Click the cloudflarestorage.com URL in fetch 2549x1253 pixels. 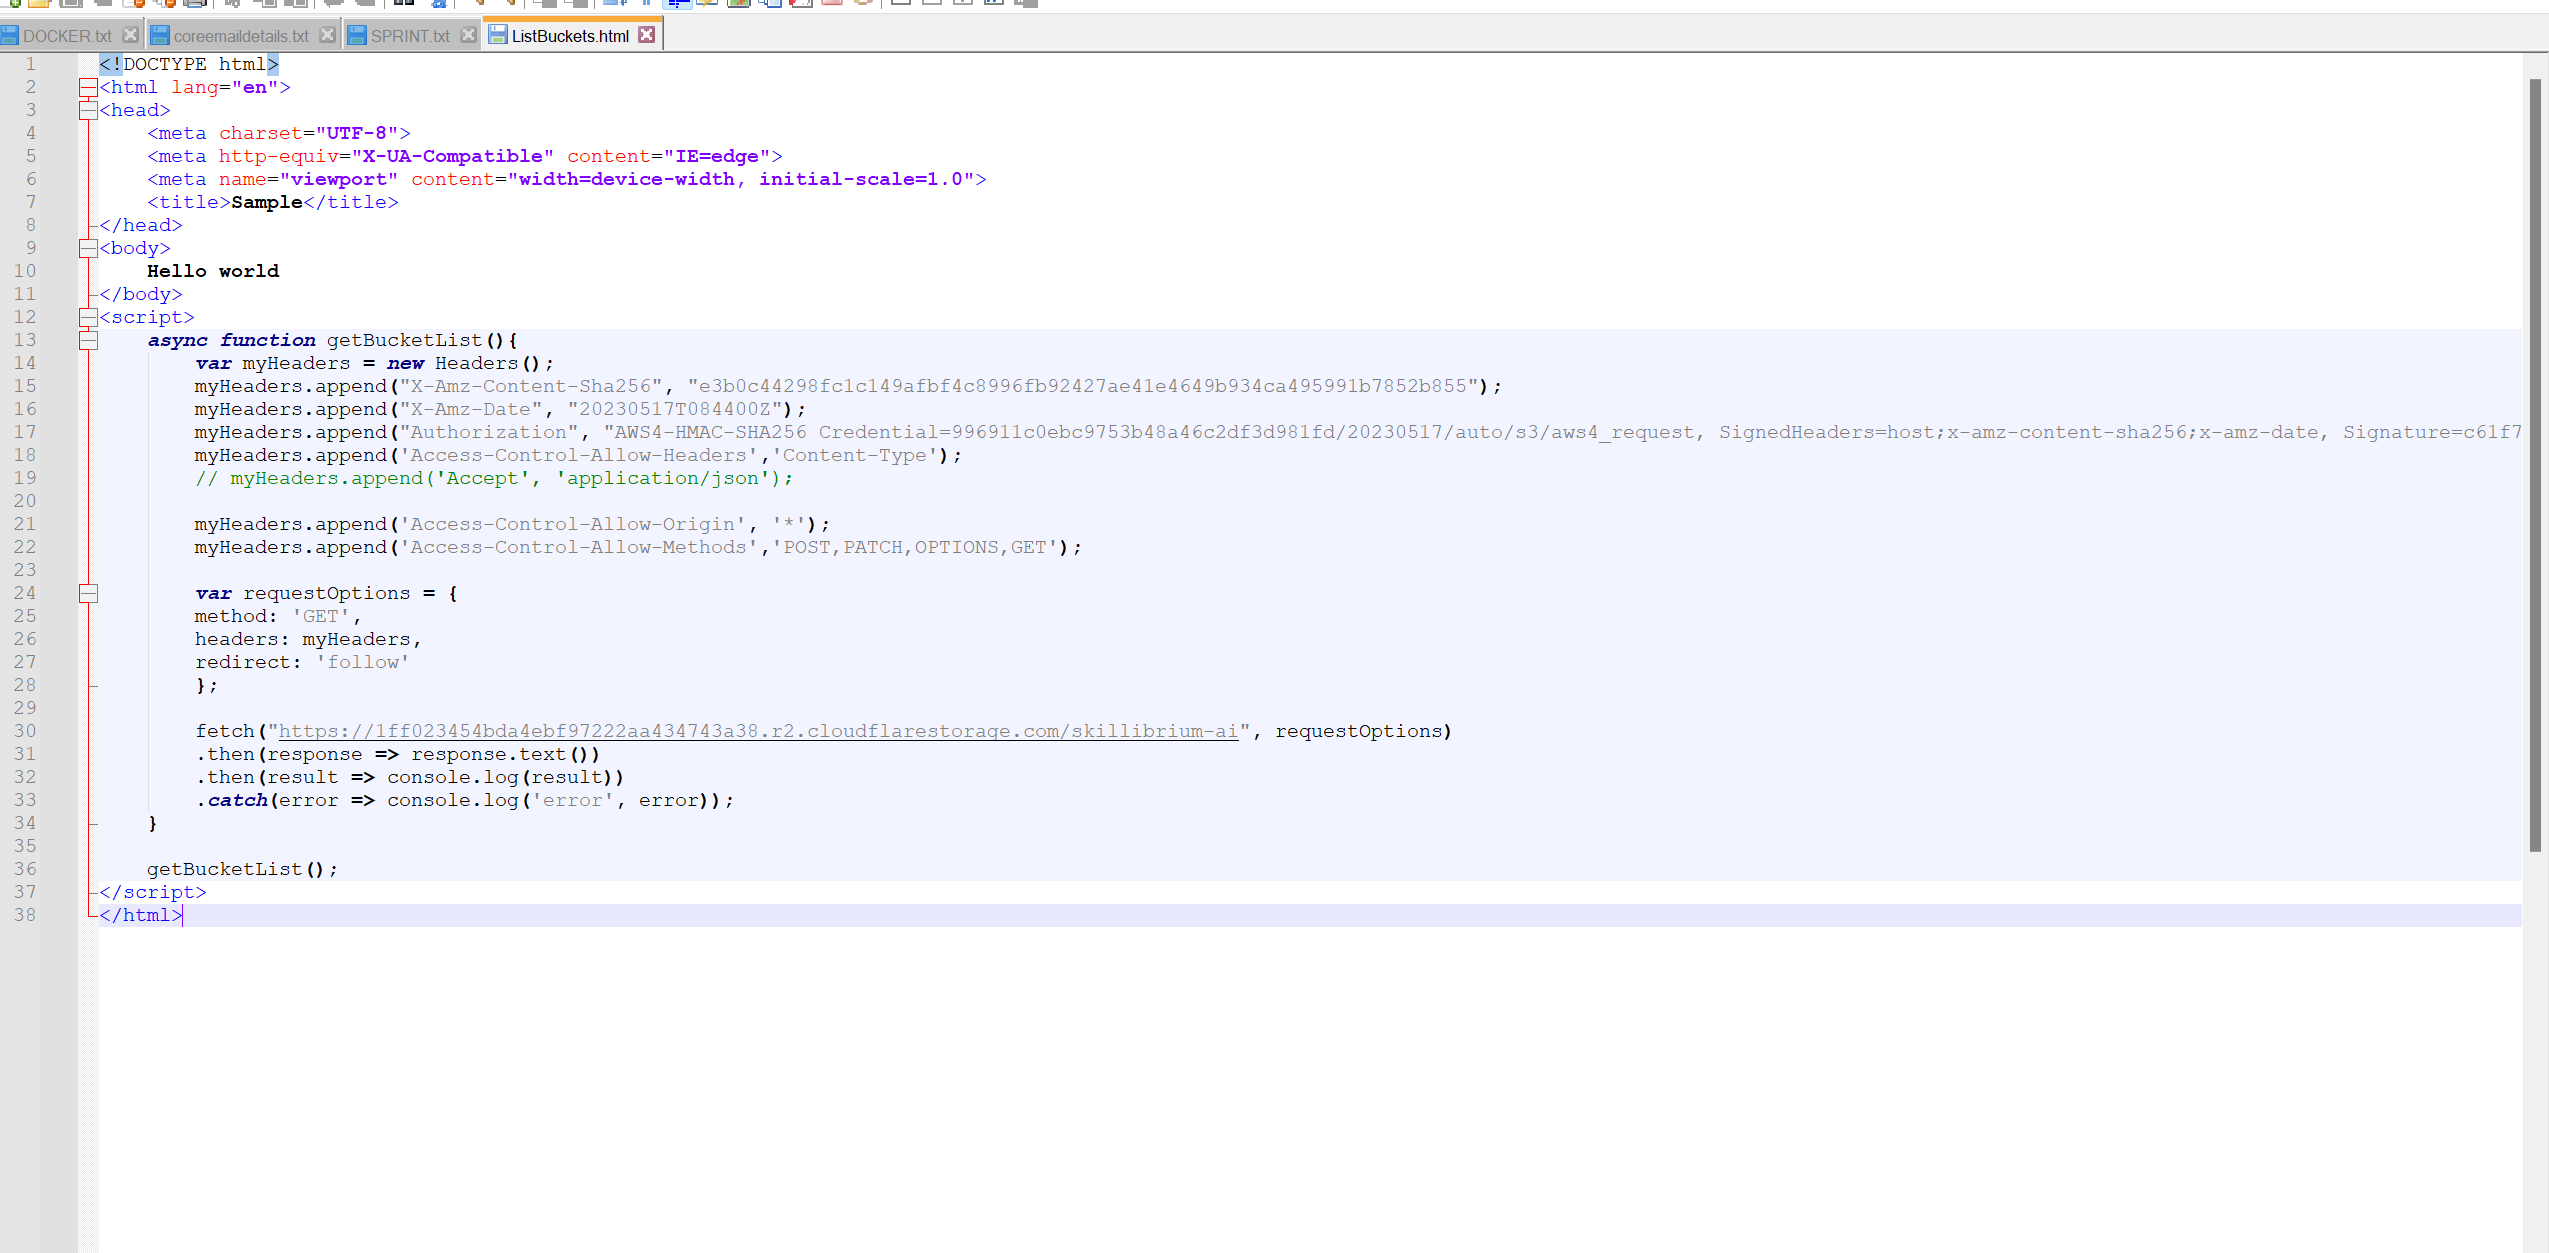(757, 732)
